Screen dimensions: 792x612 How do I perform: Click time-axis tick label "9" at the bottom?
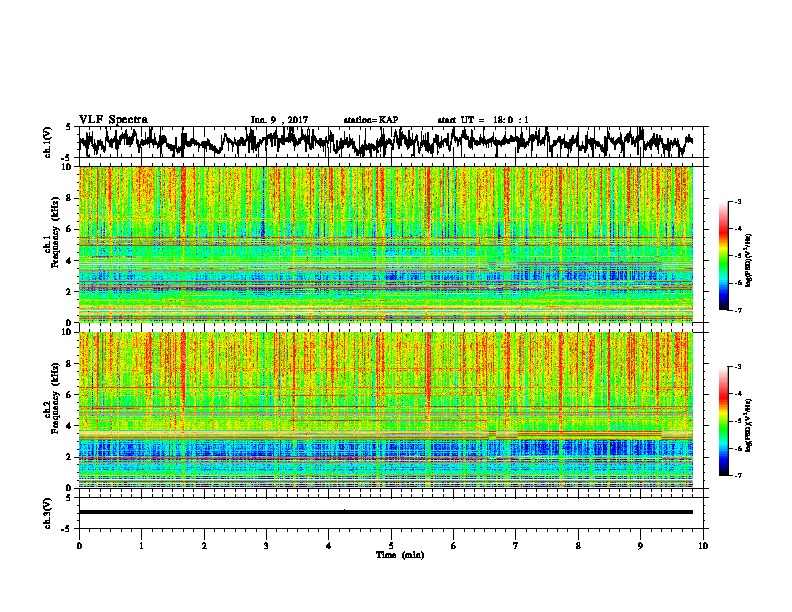[x=640, y=546]
